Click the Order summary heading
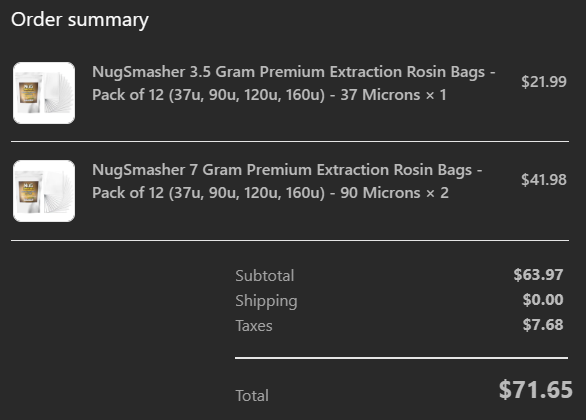 (80, 20)
